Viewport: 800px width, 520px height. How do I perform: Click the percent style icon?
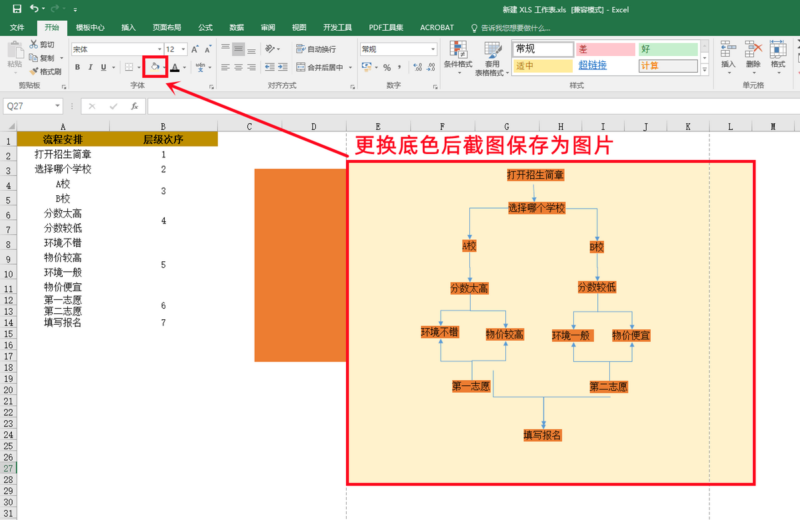[387, 67]
